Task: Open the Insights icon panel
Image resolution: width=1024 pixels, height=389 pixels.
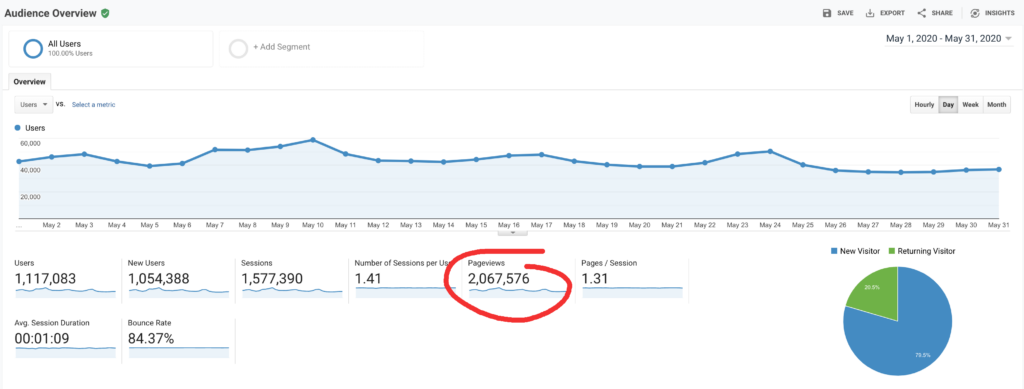Action: [x=975, y=13]
